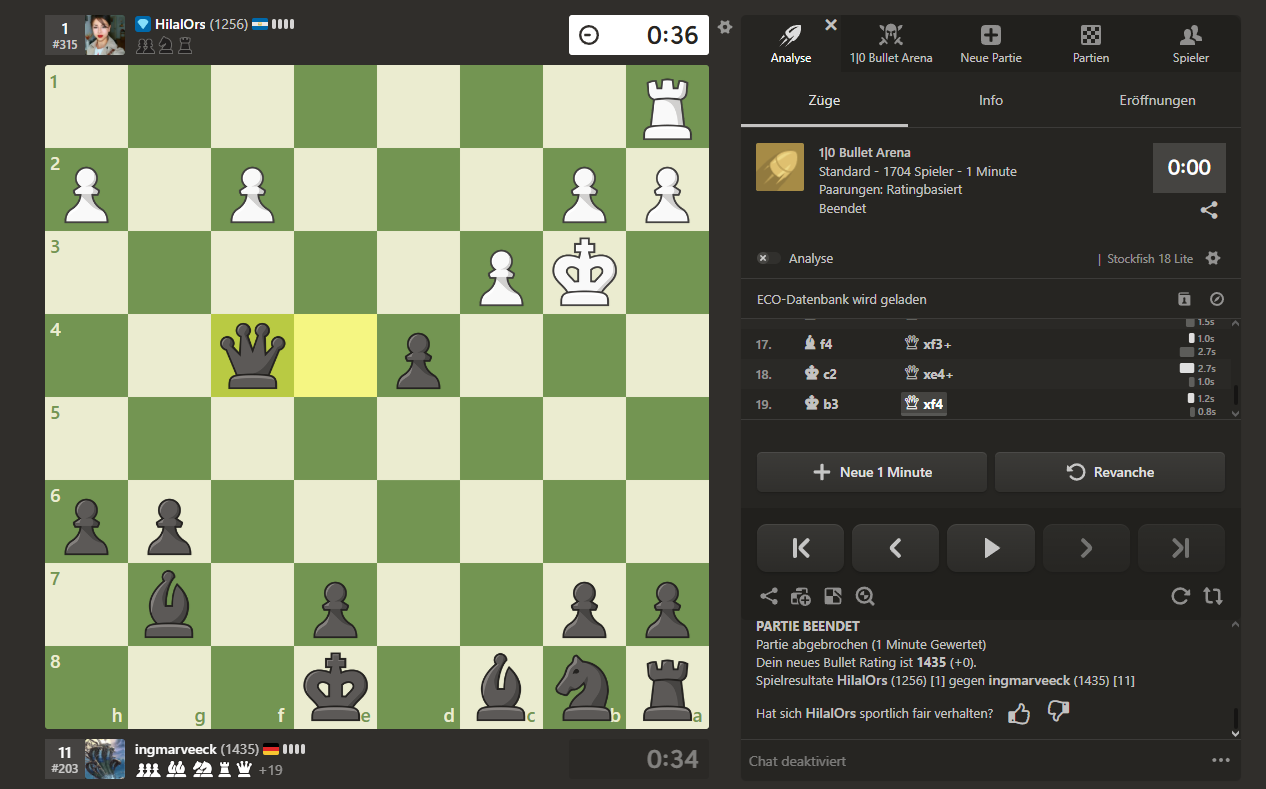Toggle the Analyse engine switch on

coord(768,258)
